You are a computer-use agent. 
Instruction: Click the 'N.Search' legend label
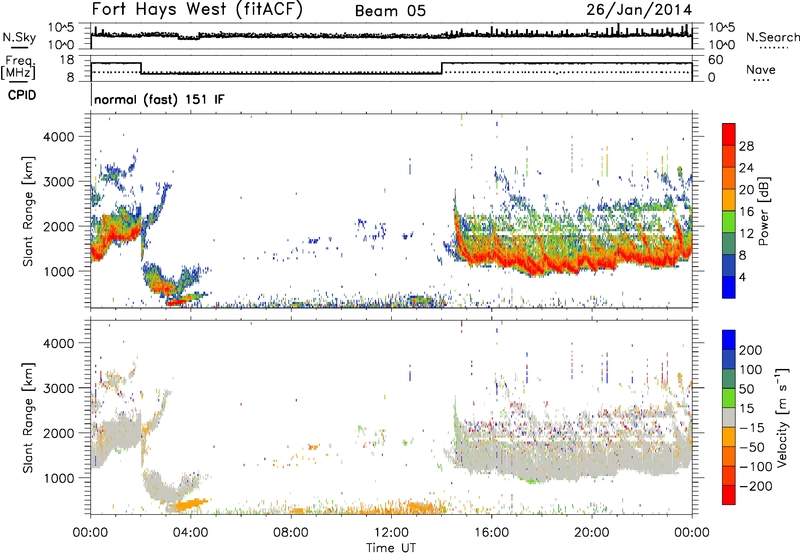click(x=772, y=37)
